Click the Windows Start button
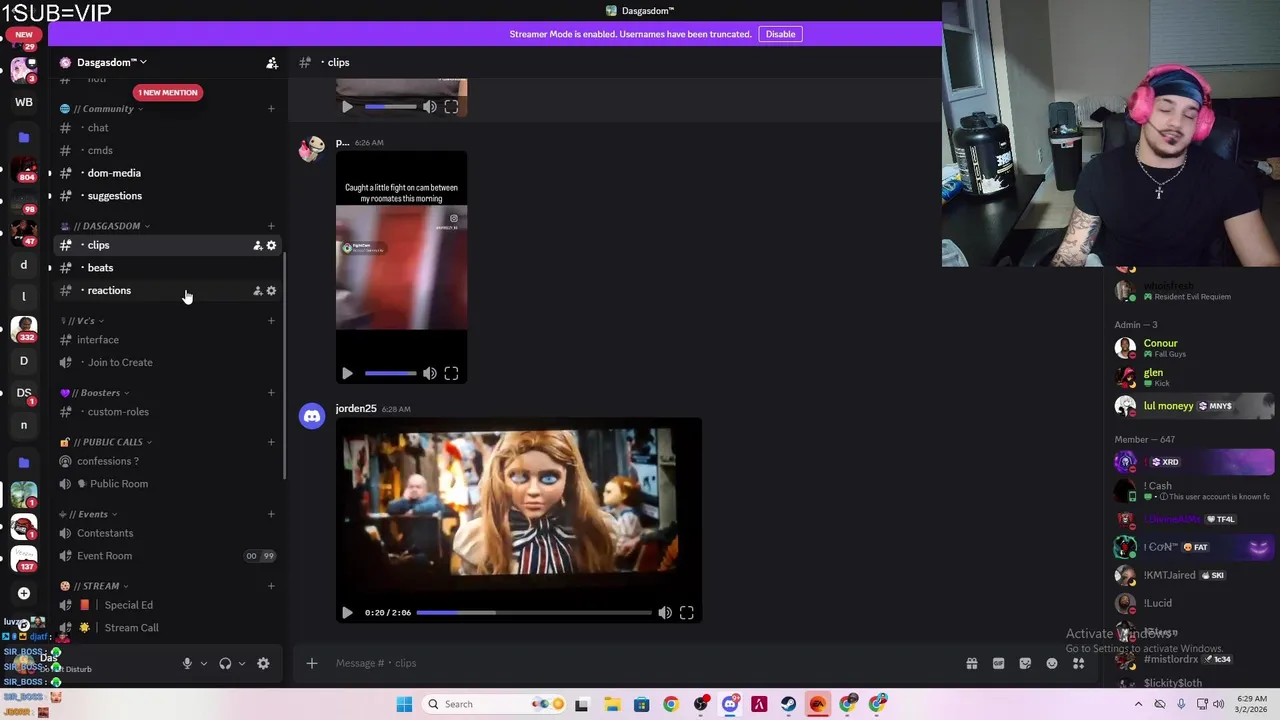Image resolution: width=1280 pixels, height=720 pixels. pos(404,704)
